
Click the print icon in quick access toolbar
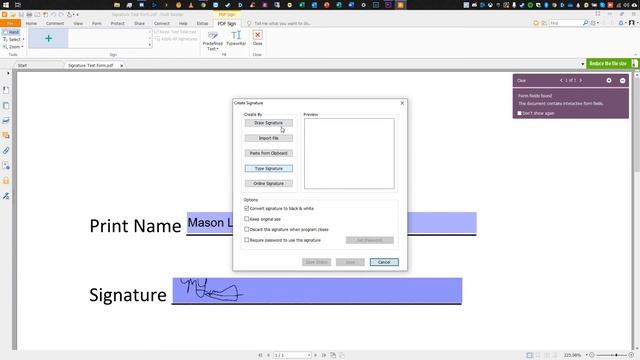pos(29,15)
